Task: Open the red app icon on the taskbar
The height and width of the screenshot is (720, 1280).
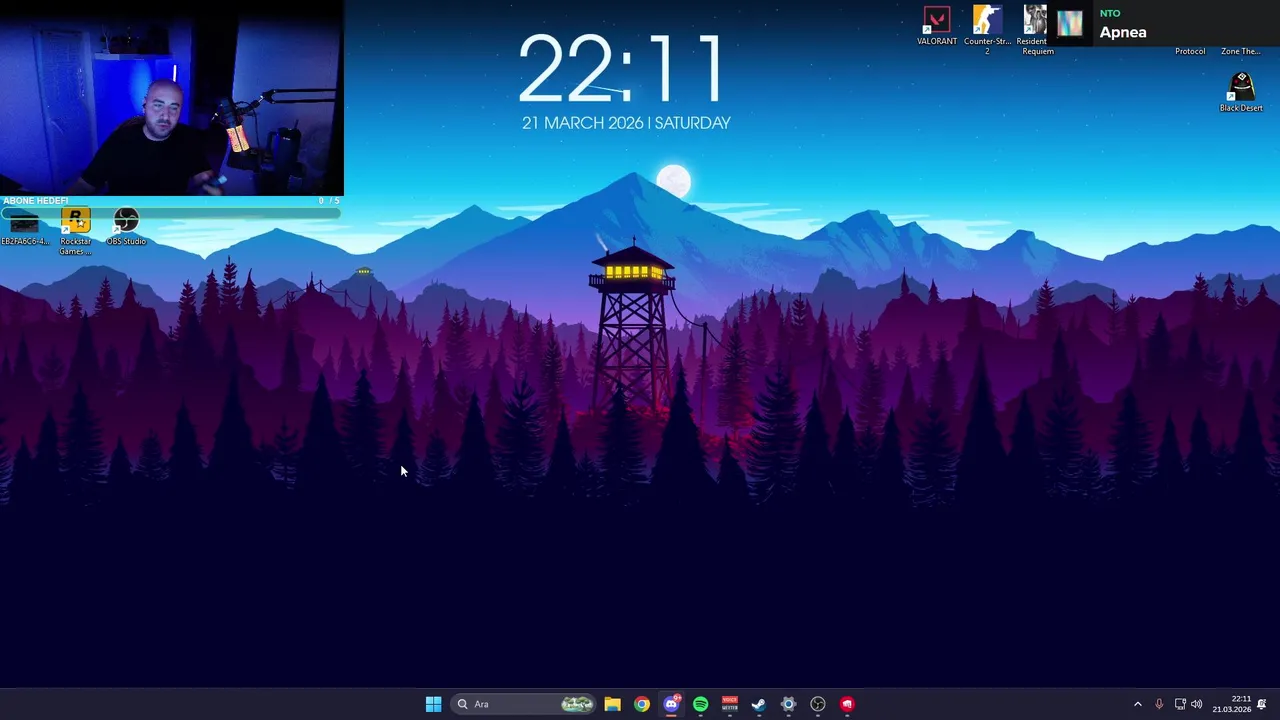Action: 847,704
